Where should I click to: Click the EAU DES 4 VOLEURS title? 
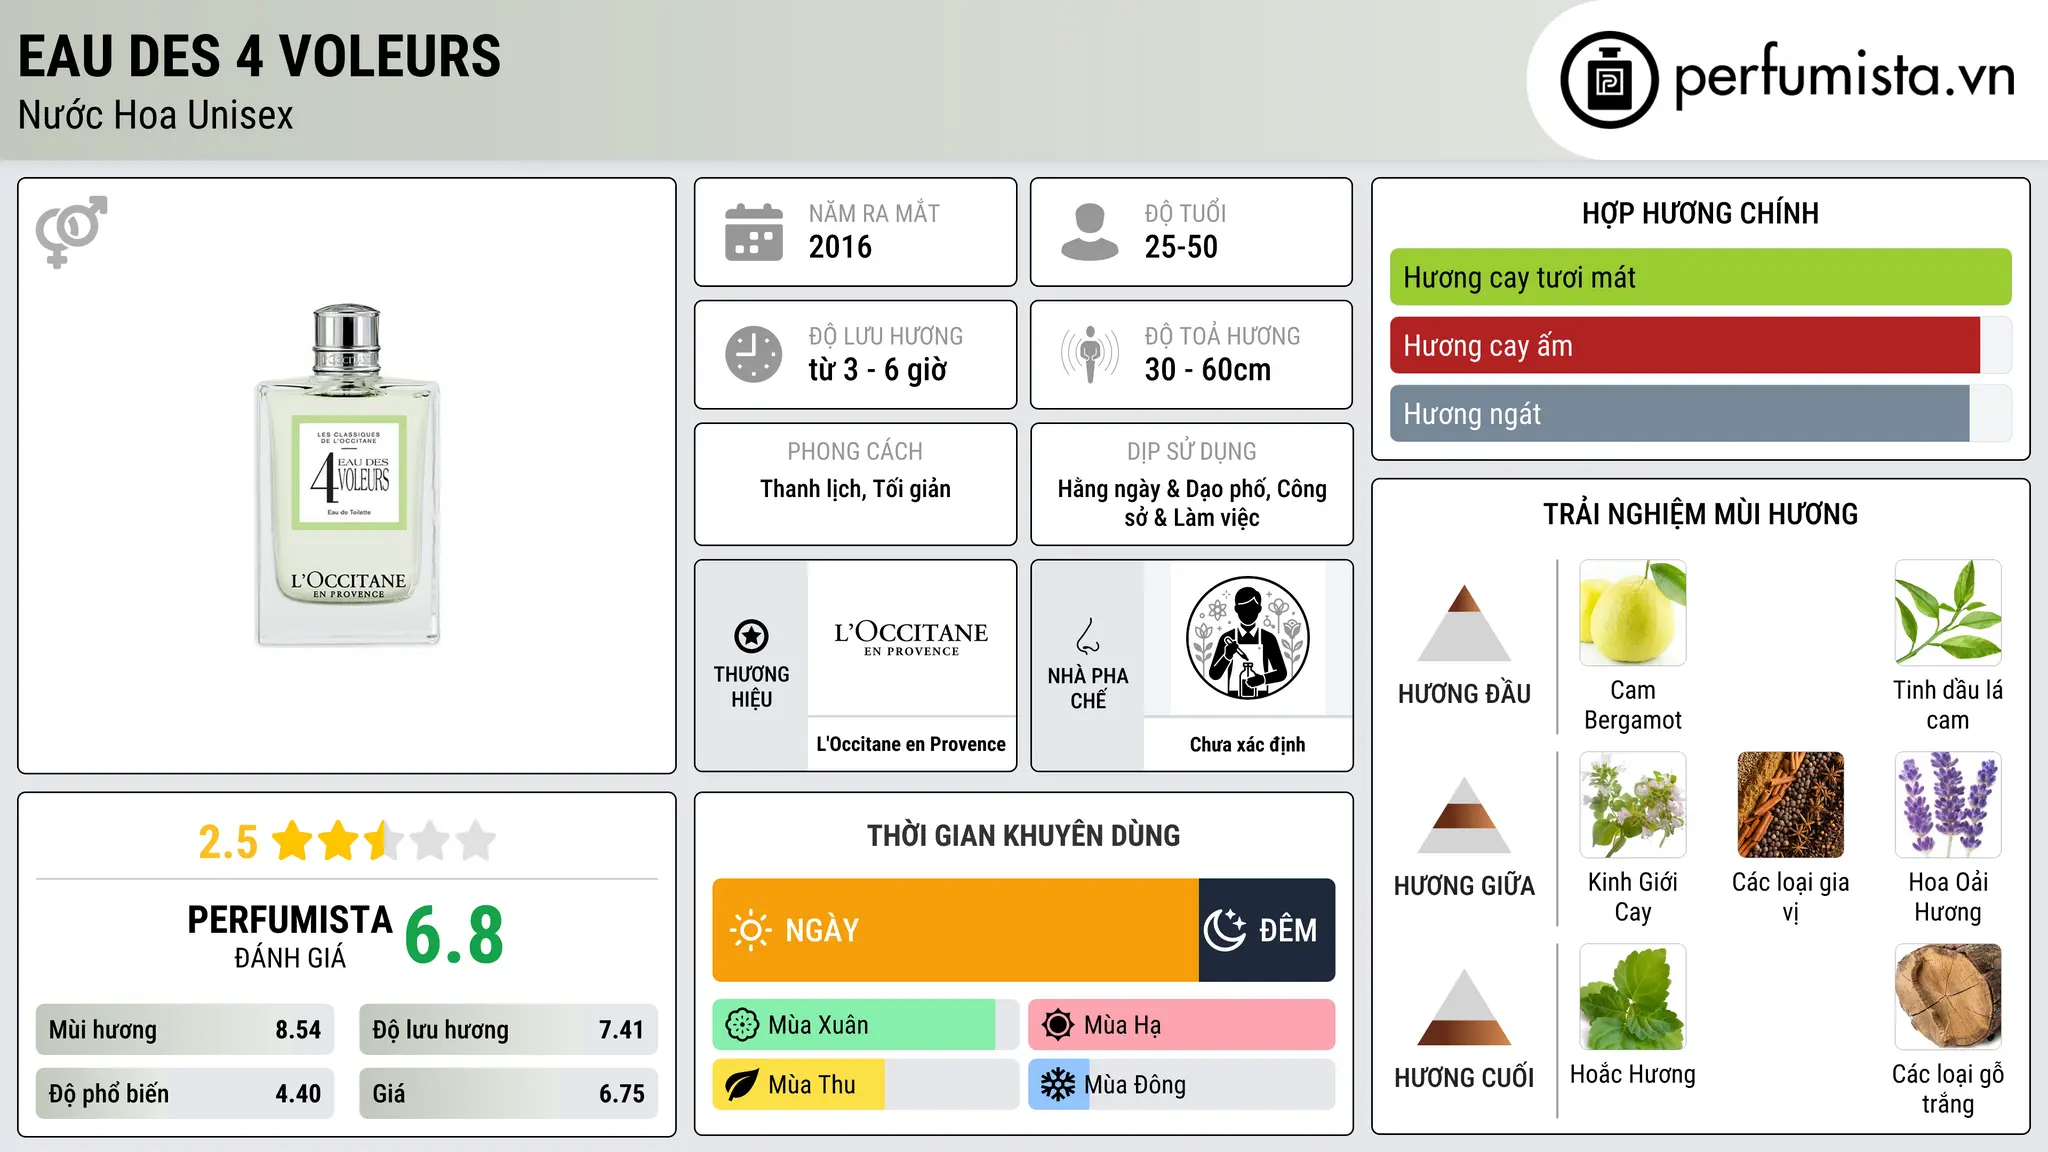260,56
